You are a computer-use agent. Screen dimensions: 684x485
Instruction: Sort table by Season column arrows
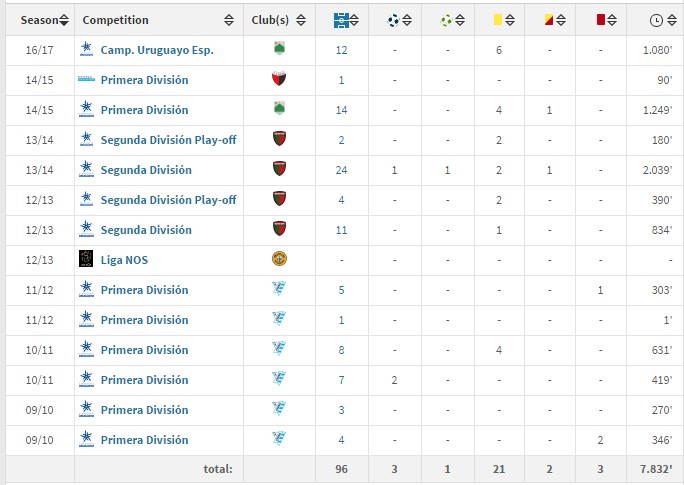pyautogui.click(x=64, y=20)
